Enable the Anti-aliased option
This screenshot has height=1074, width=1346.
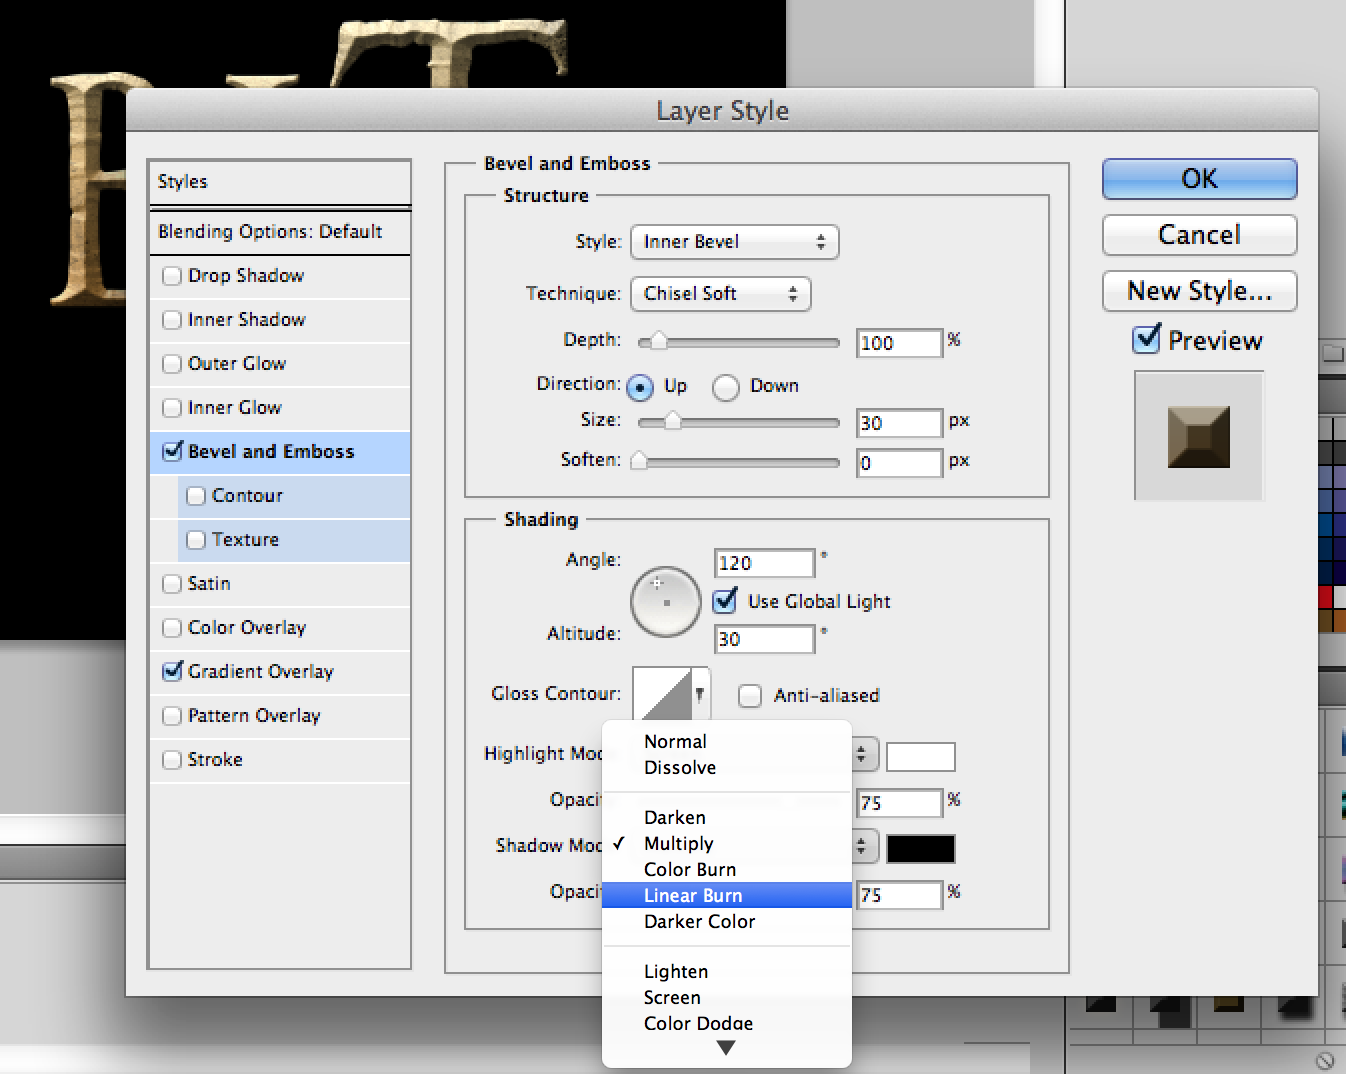pyautogui.click(x=749, y=695)
